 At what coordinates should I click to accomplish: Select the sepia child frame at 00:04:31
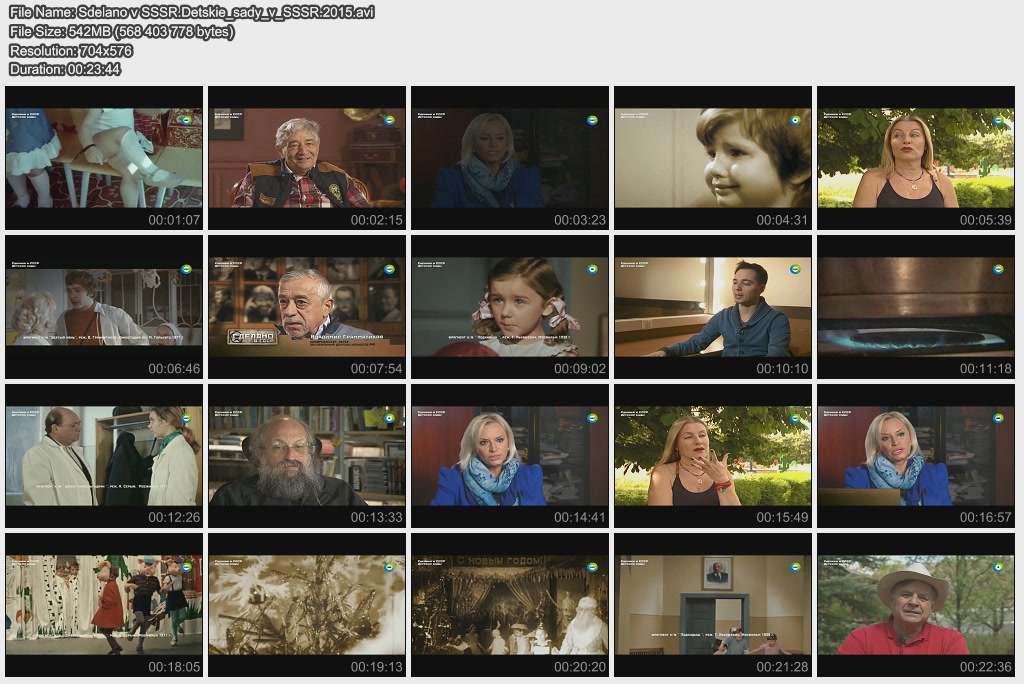712,157
